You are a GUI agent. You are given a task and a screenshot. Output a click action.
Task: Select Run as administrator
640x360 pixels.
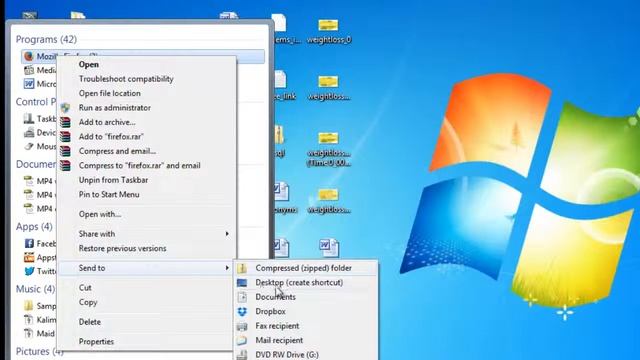[115, 108]
